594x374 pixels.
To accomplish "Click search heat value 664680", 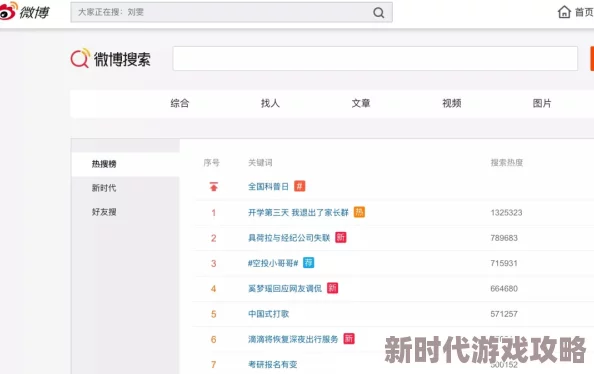I will pyautogui.click(x=504, y=288).
